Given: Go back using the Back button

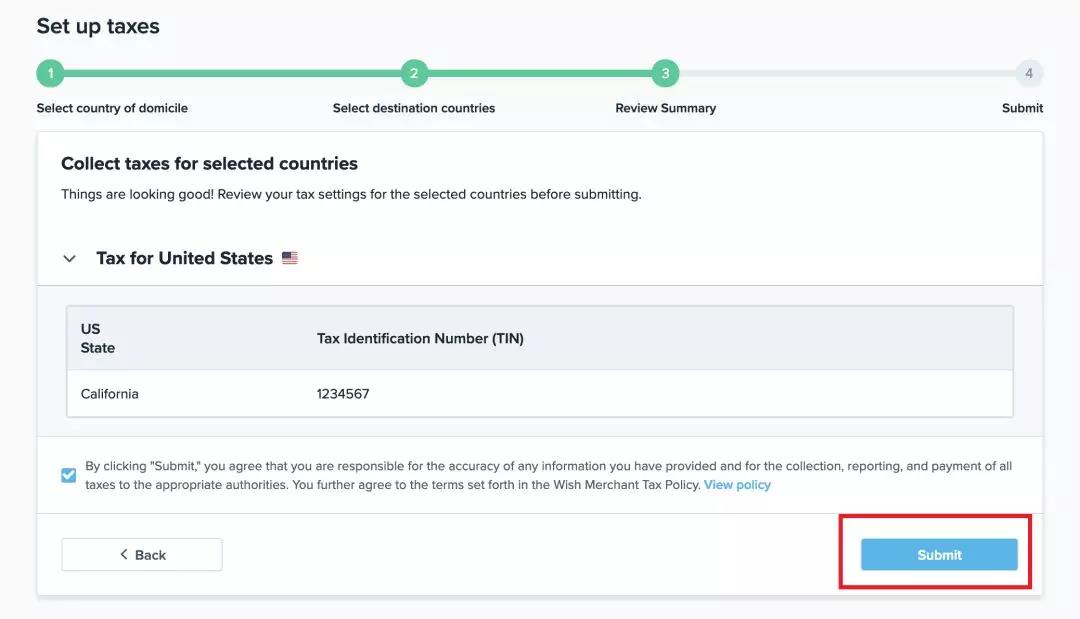Looking at the screenshot, I should click(x=142, y=555).
